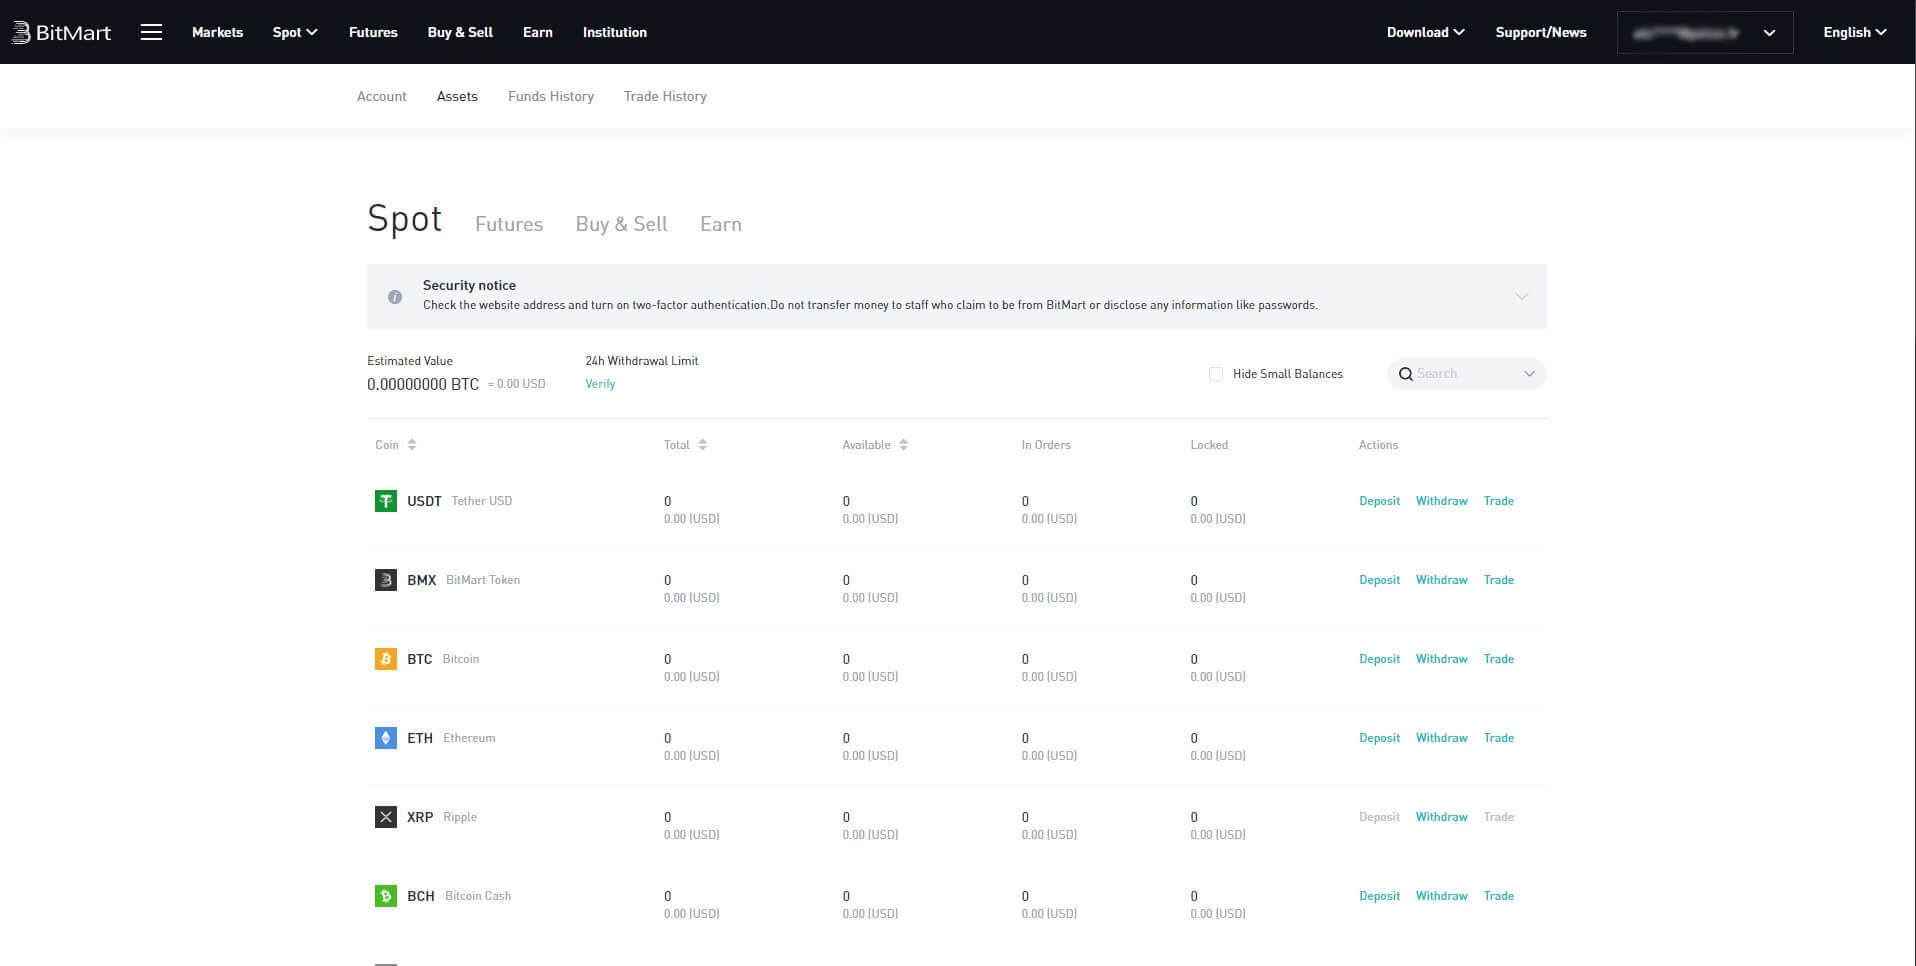
Task: Click the coin Search field
Action: (x=1462, y=374)
